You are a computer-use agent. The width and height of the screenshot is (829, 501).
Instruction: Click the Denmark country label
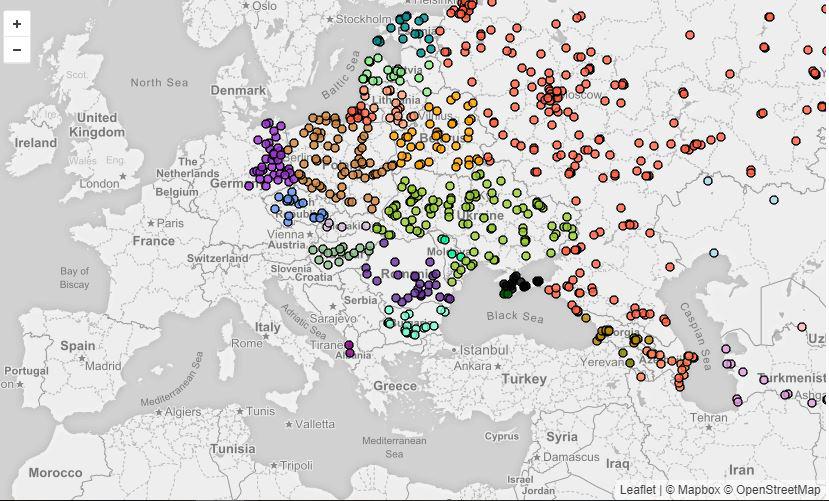(238, 90)
